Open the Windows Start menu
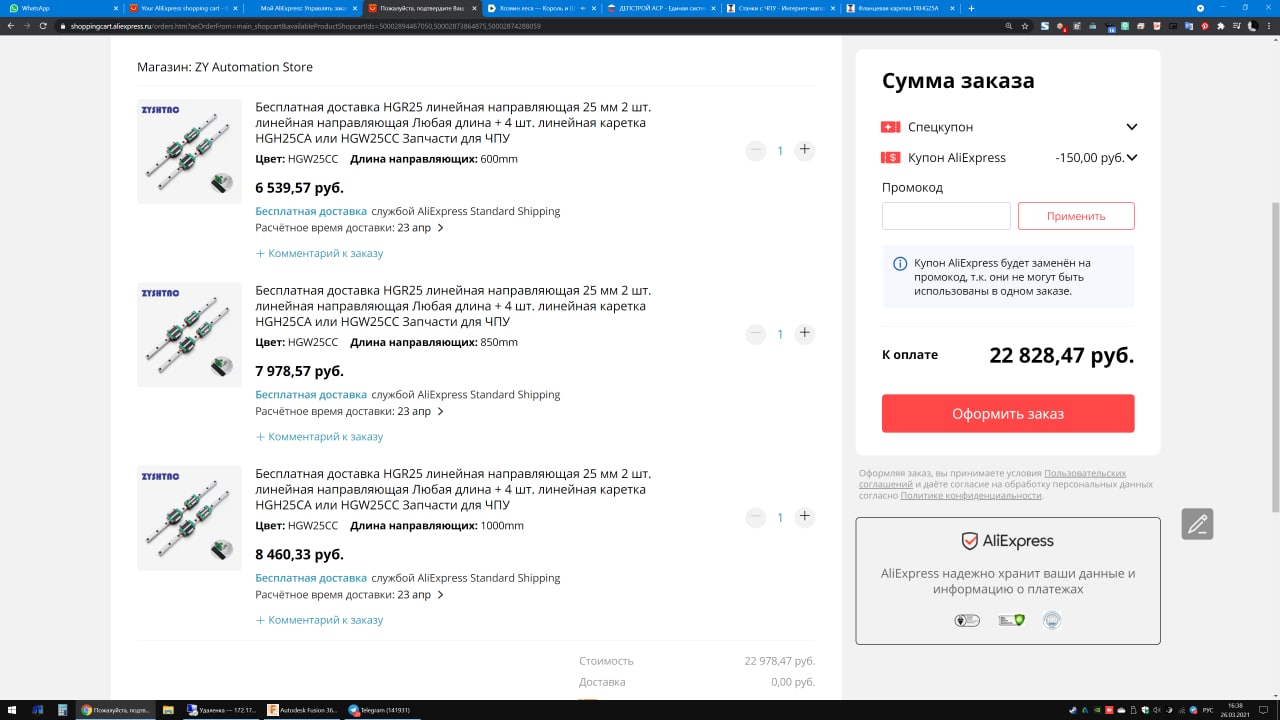The height and width of the screenshot is (720, 1280). pyautogui.click(x=11, y=710)
